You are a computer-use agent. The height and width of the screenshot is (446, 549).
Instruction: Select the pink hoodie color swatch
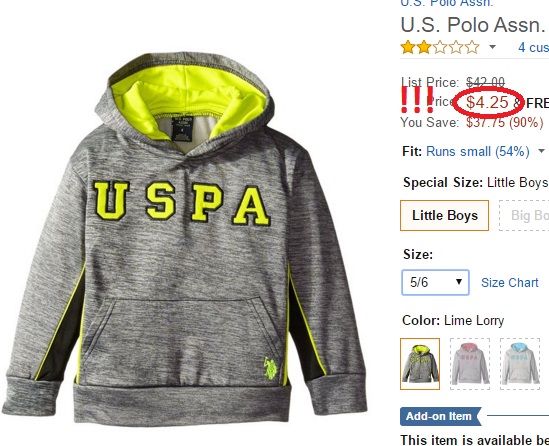point(470,364)
